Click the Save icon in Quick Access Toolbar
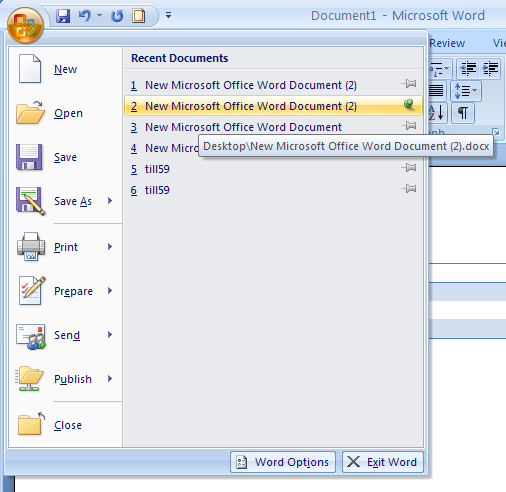This screenshot has height=492, width=506. [x=63, y=16]
